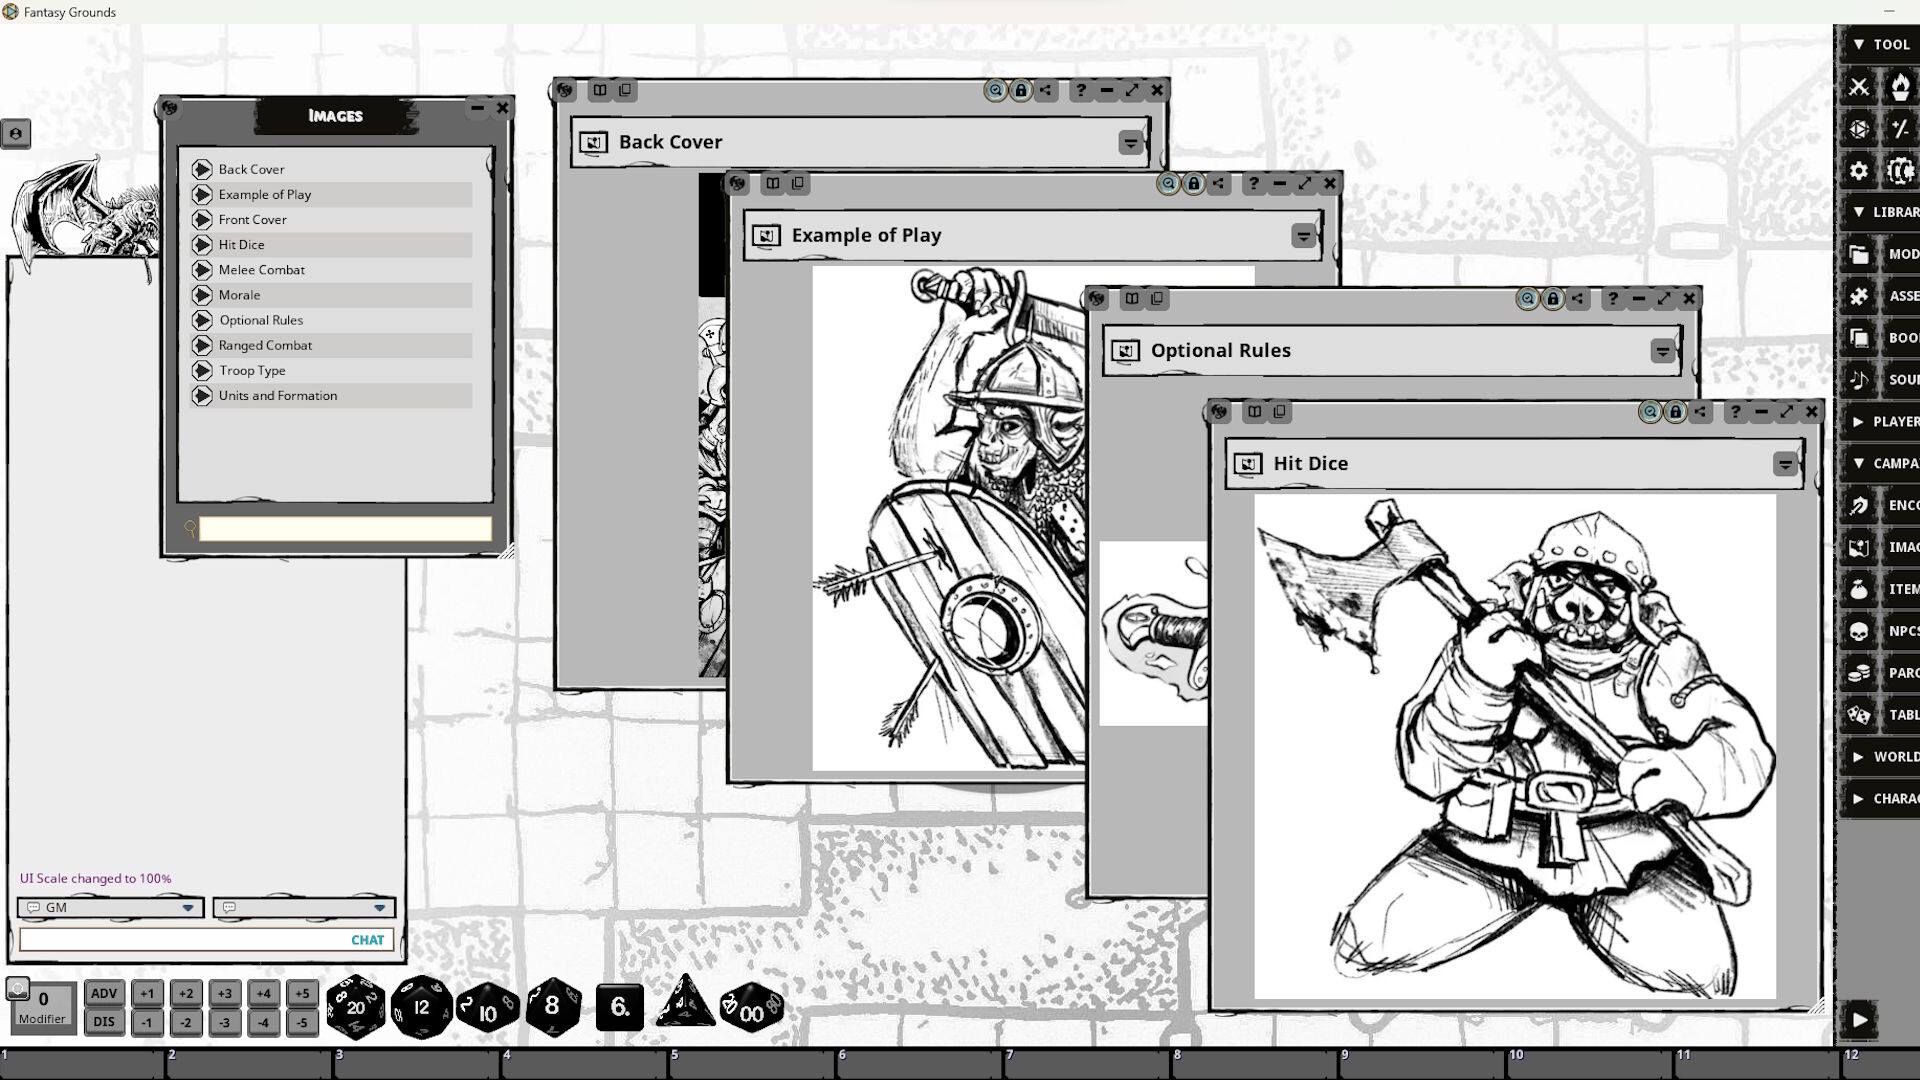Open the Assets library icon
This screenshot has height=1080, width=1920.
pyautogui.click(x=1860, y=296)
